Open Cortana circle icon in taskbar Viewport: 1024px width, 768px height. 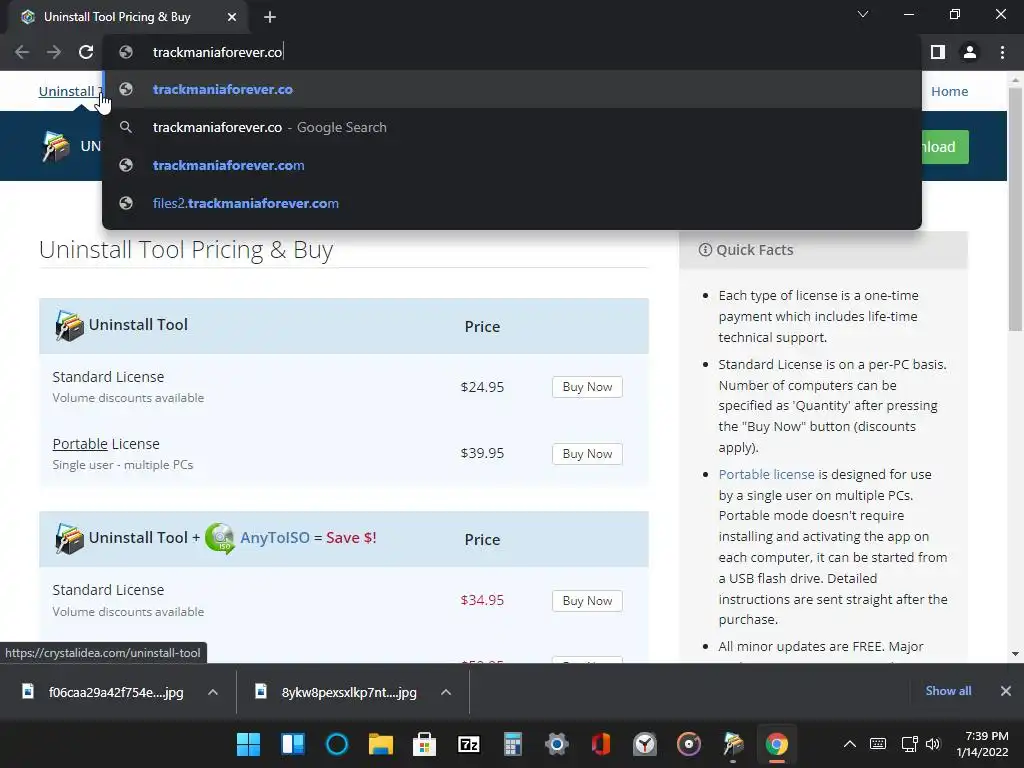click(337, 744)
